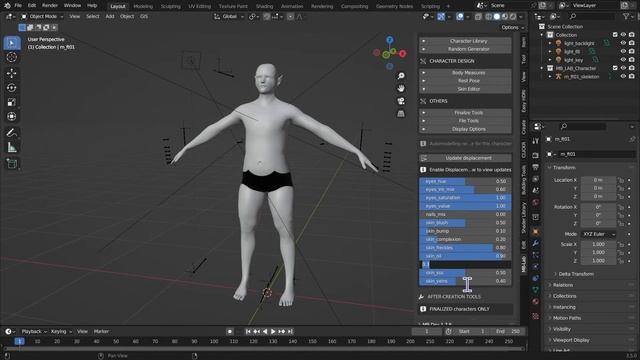The height and width of the screenshot is (360, 640).
Task: Select the Measure tool
Action: [12, 147]
